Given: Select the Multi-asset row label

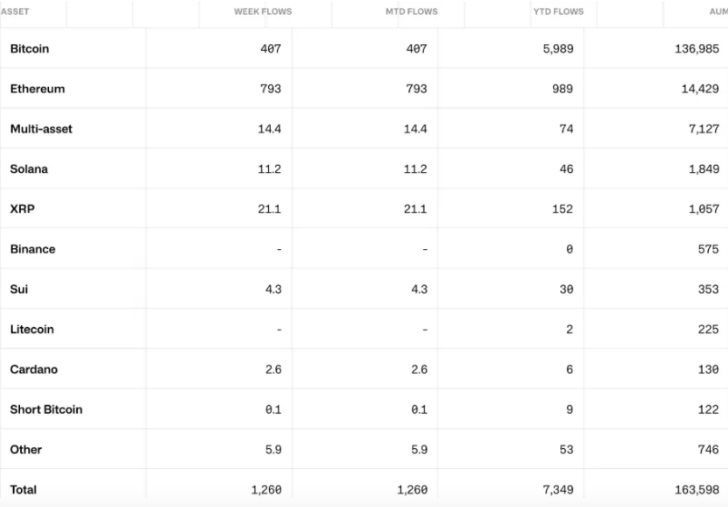Looking at the screenshot, I should [41, 129].
